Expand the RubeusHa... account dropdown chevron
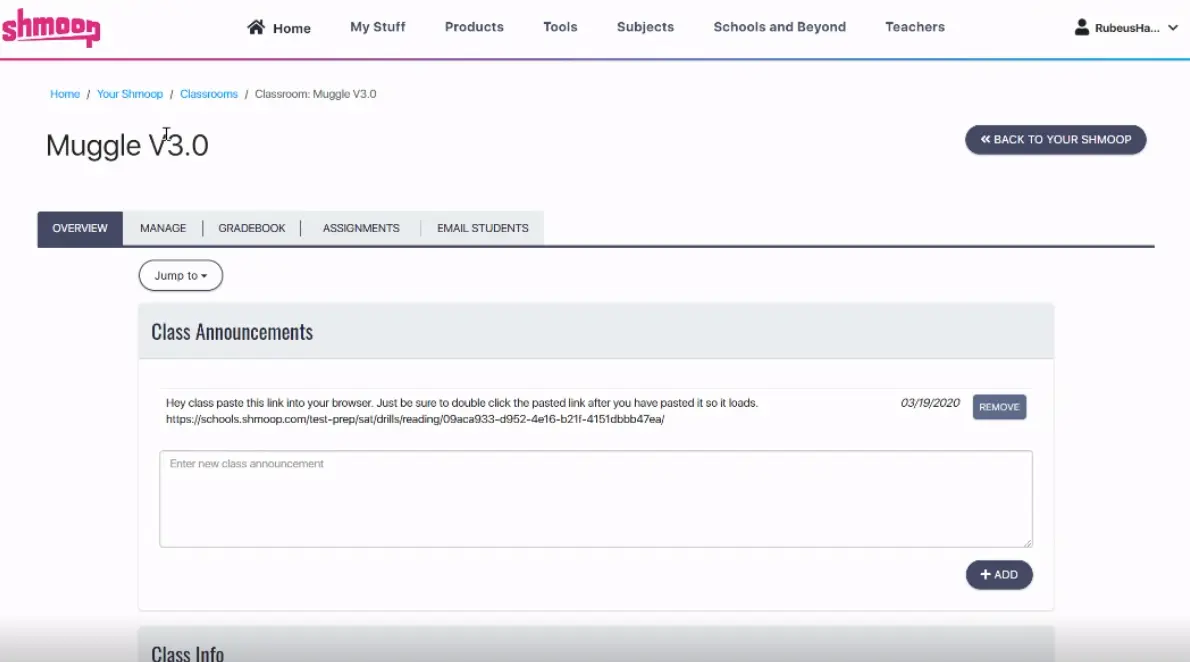The width and height of the screenshot is (1190, 662). [x=1173, y=27]
